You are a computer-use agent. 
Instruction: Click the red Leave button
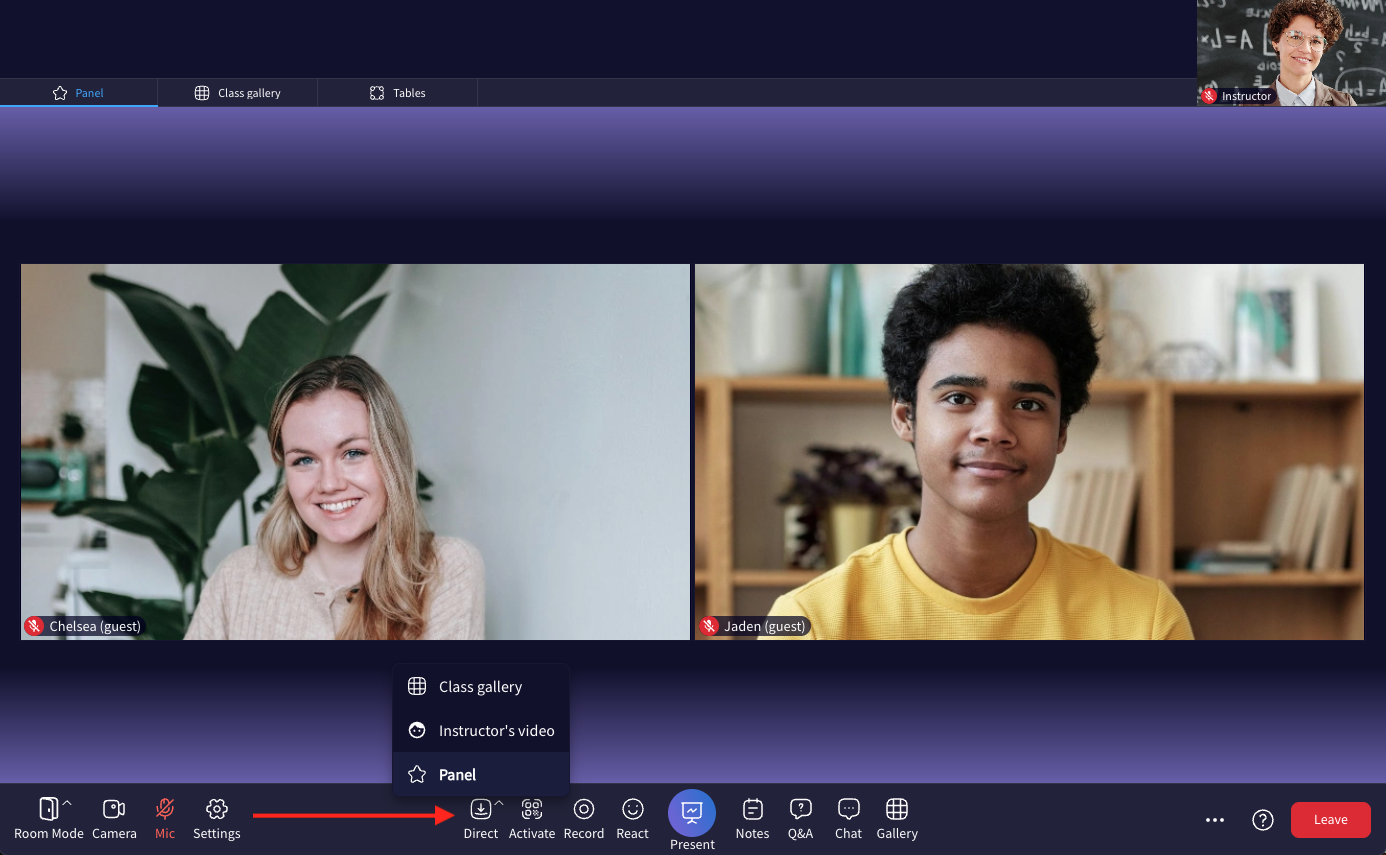[1331, 820]
